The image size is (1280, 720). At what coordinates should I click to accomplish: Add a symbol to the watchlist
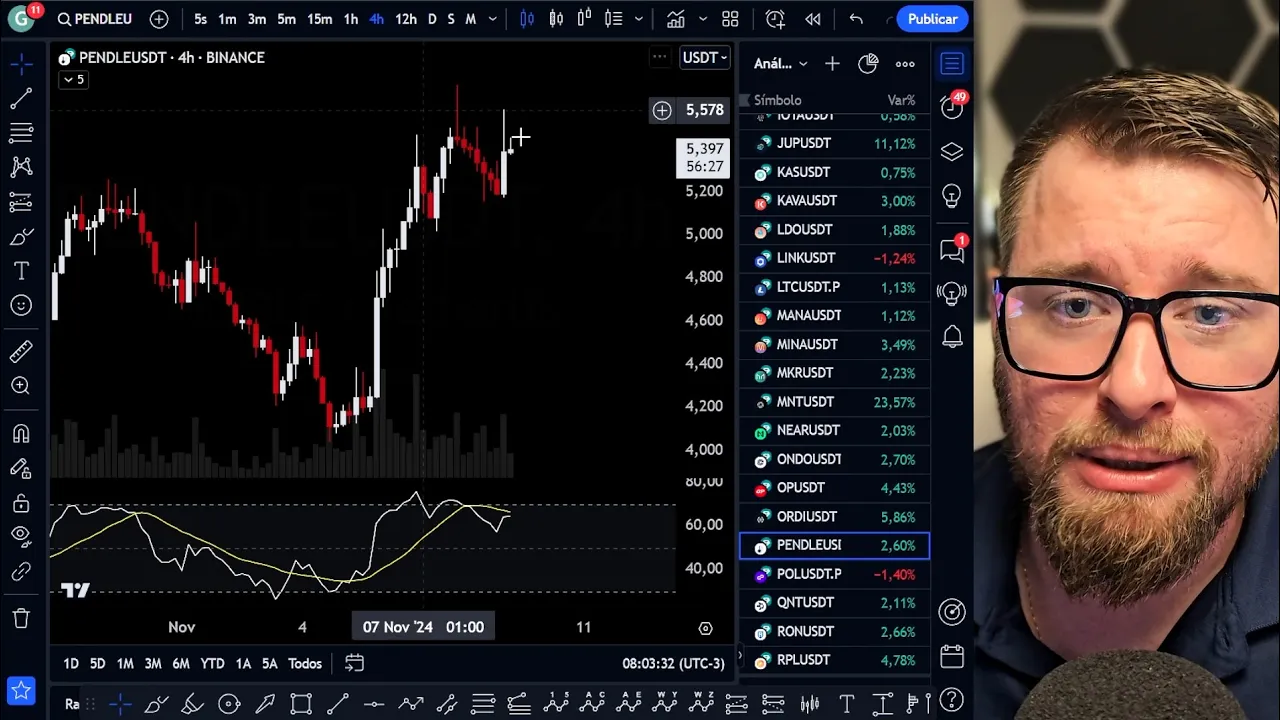832,64
